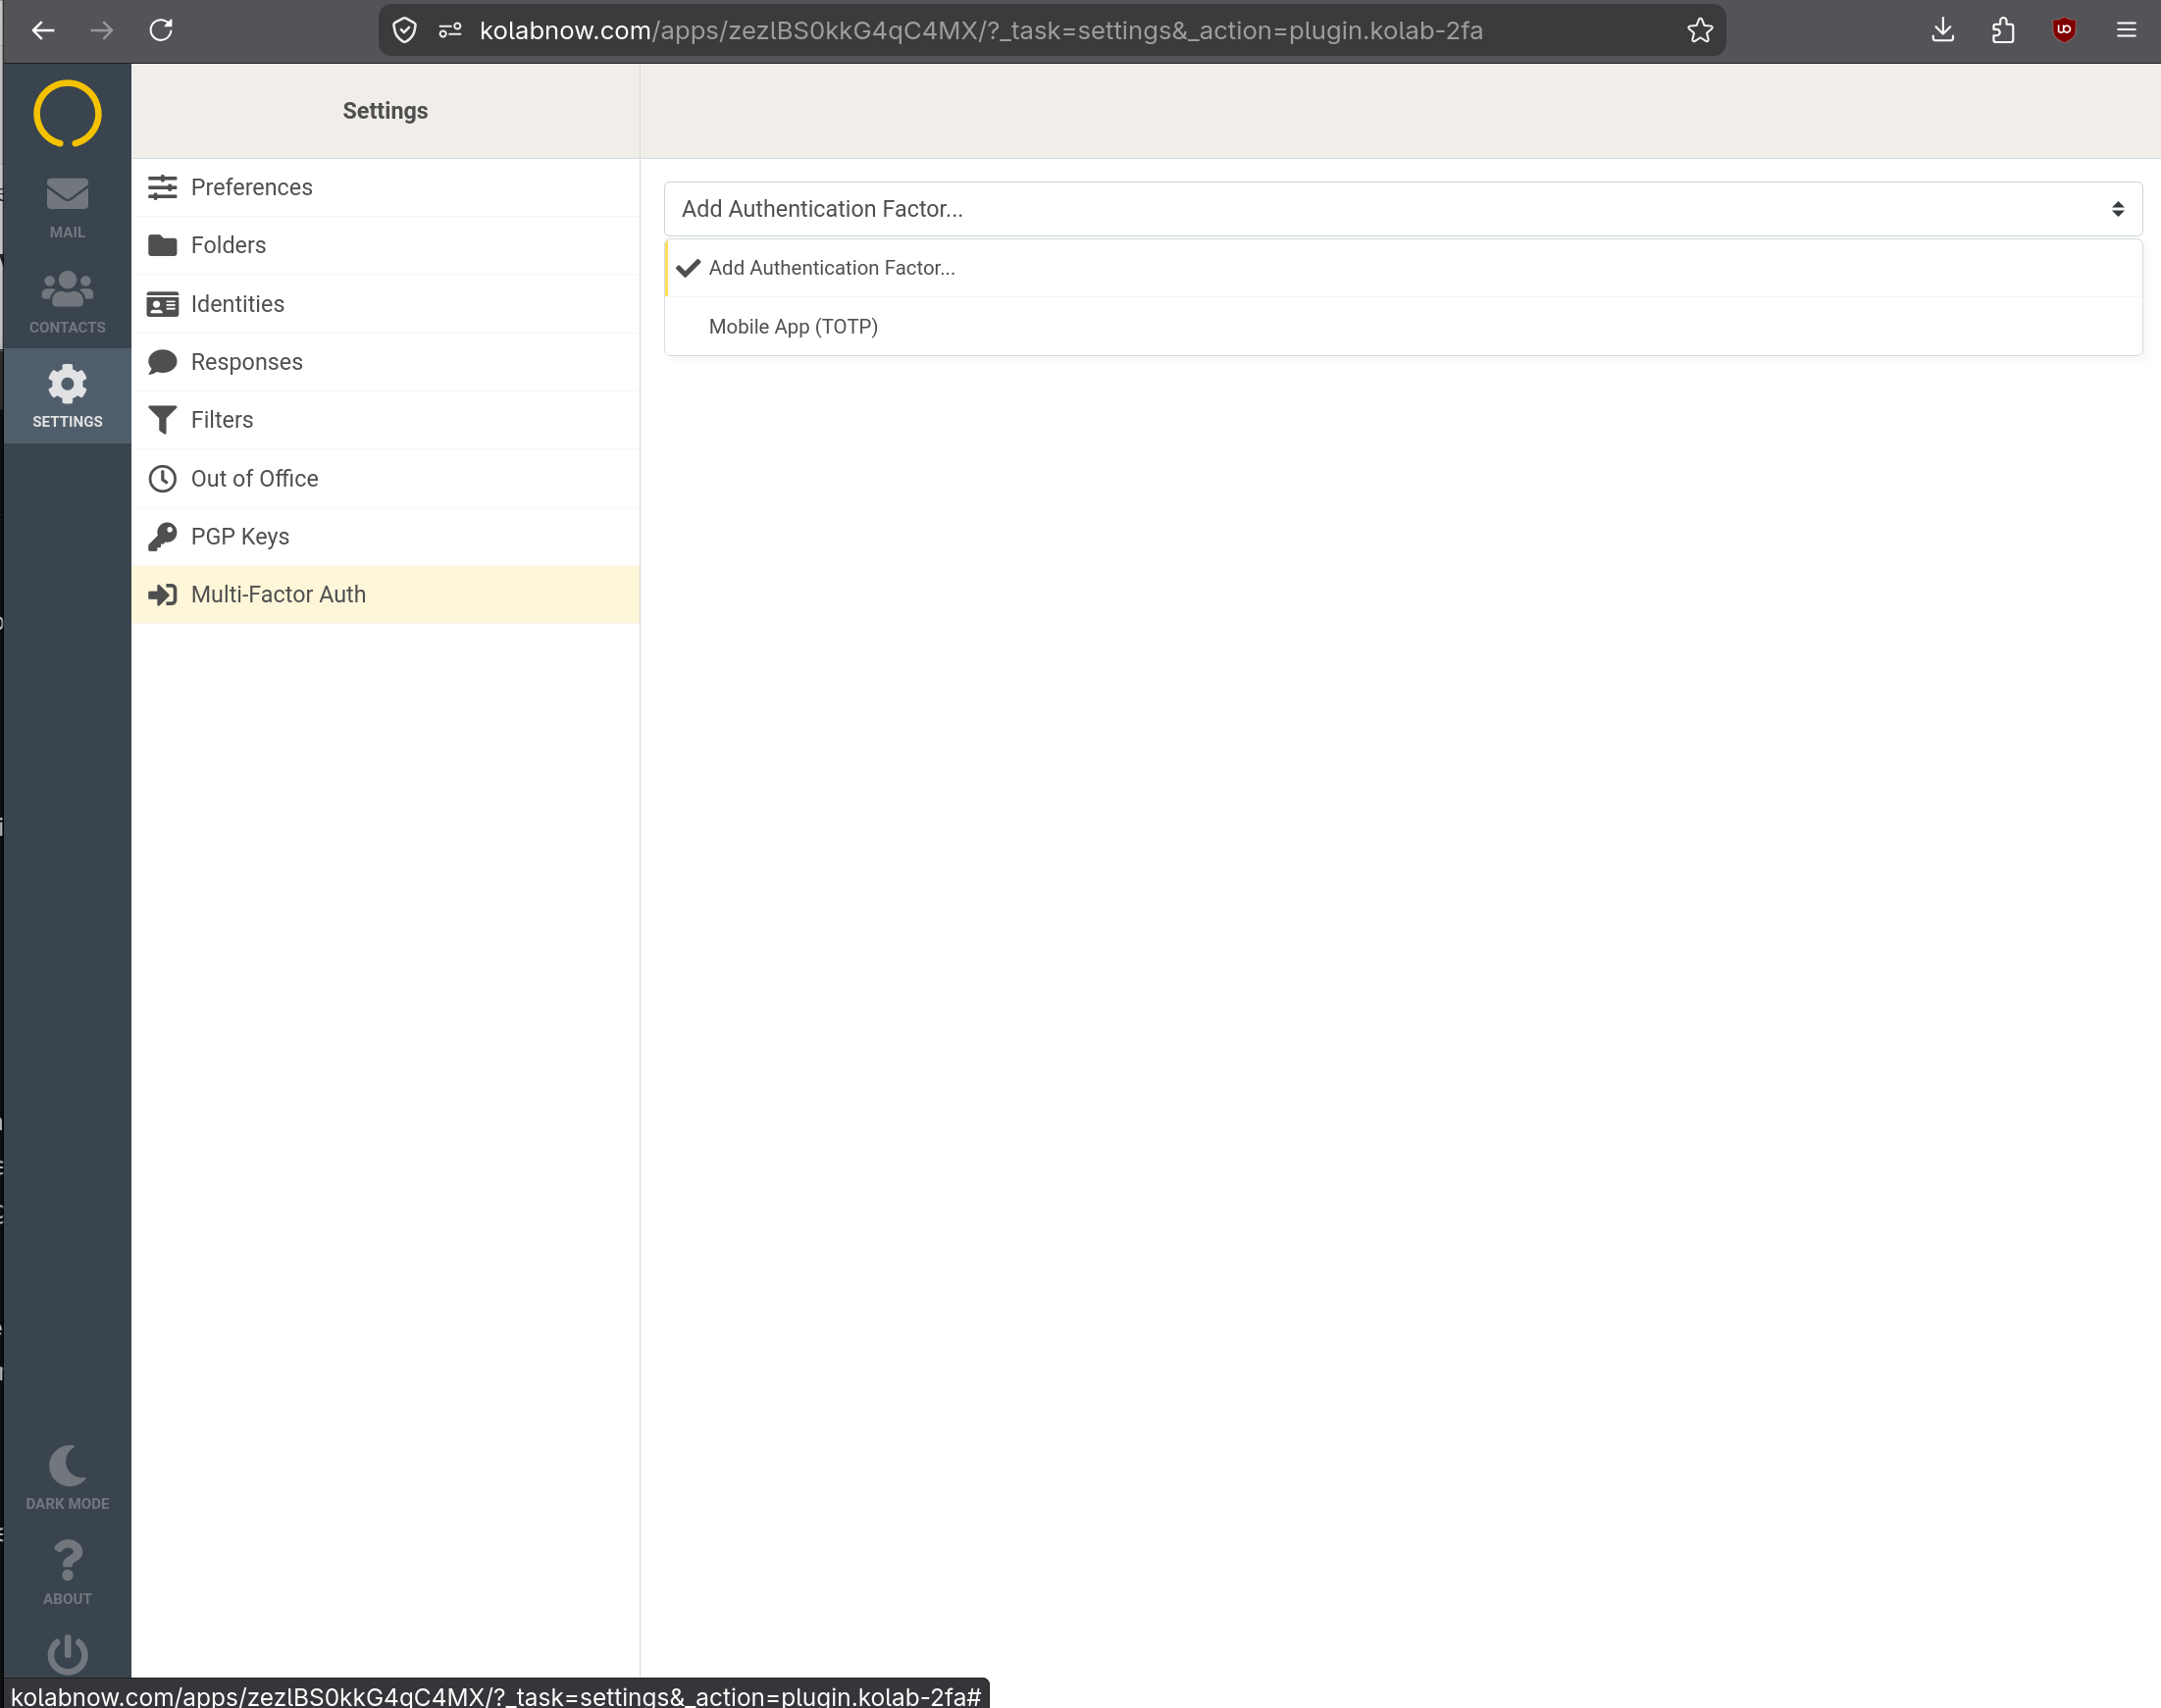
Task: Open PGP Keys settings section
Action: (x=240, y=537)
